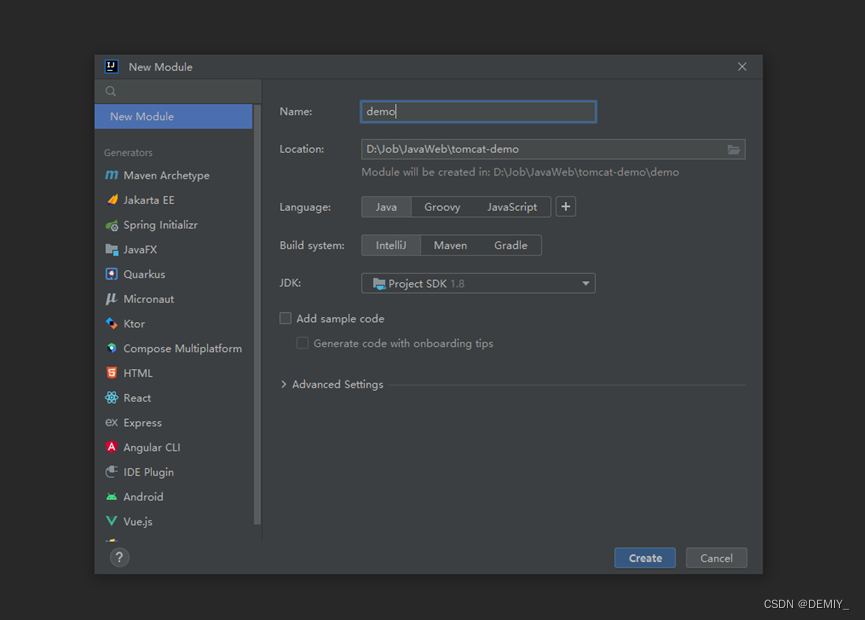Select the Express generator label
Screen dimensions: 865x620
pos(142,423)
